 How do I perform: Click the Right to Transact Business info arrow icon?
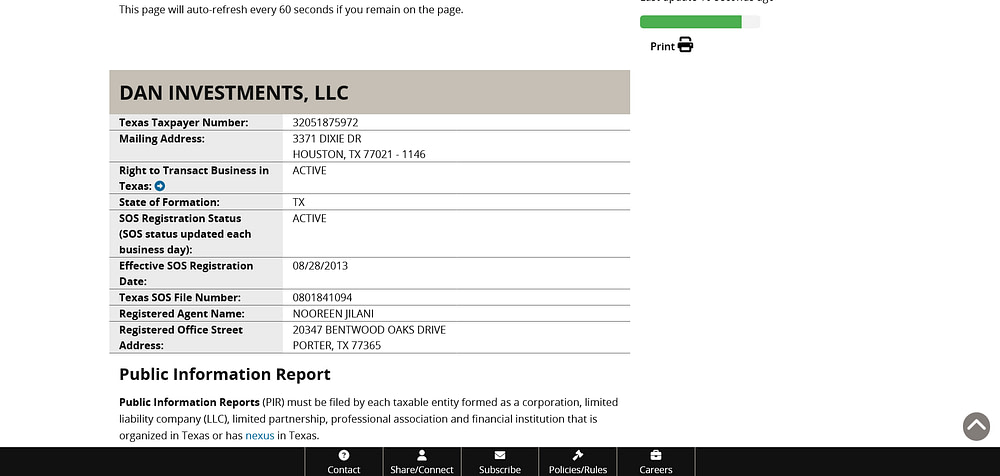pyautogui.click(x=160, y=186)
